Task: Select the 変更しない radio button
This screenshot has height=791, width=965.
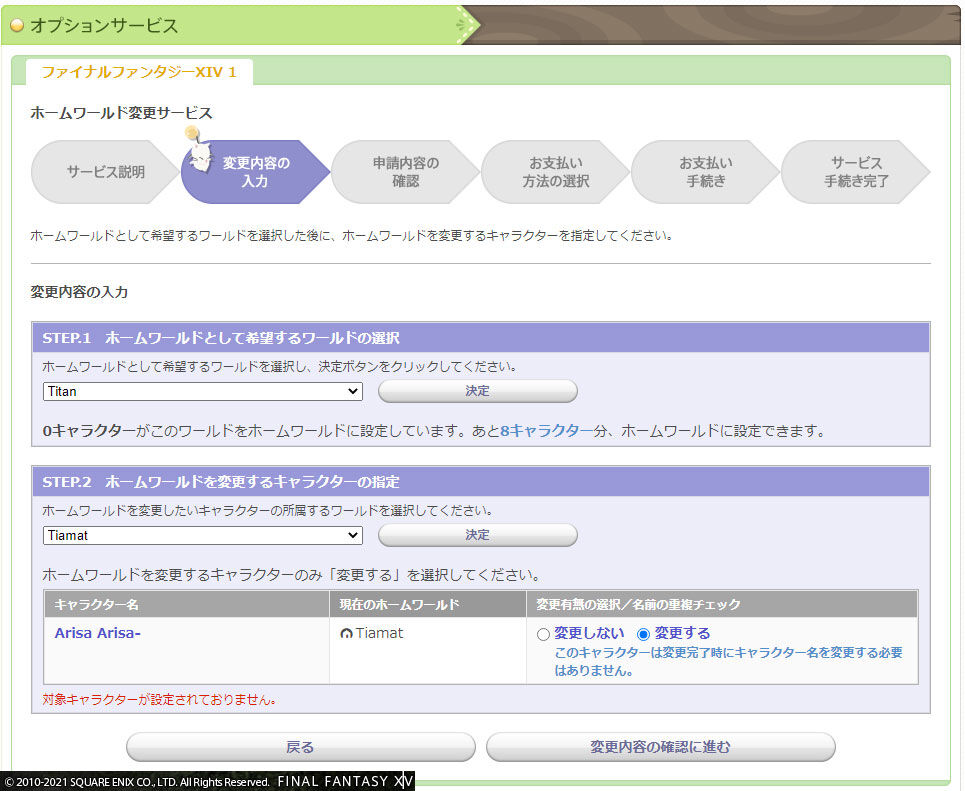Action: tap(543, 634)
